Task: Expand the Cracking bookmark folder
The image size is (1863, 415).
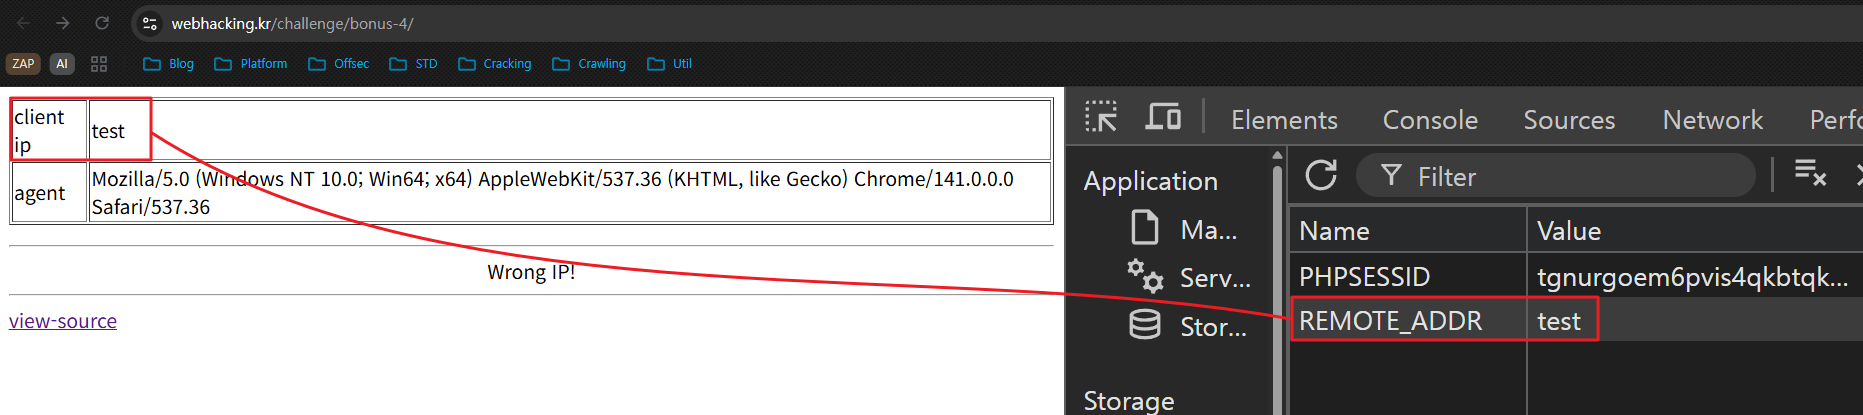Action: [495, 64]
